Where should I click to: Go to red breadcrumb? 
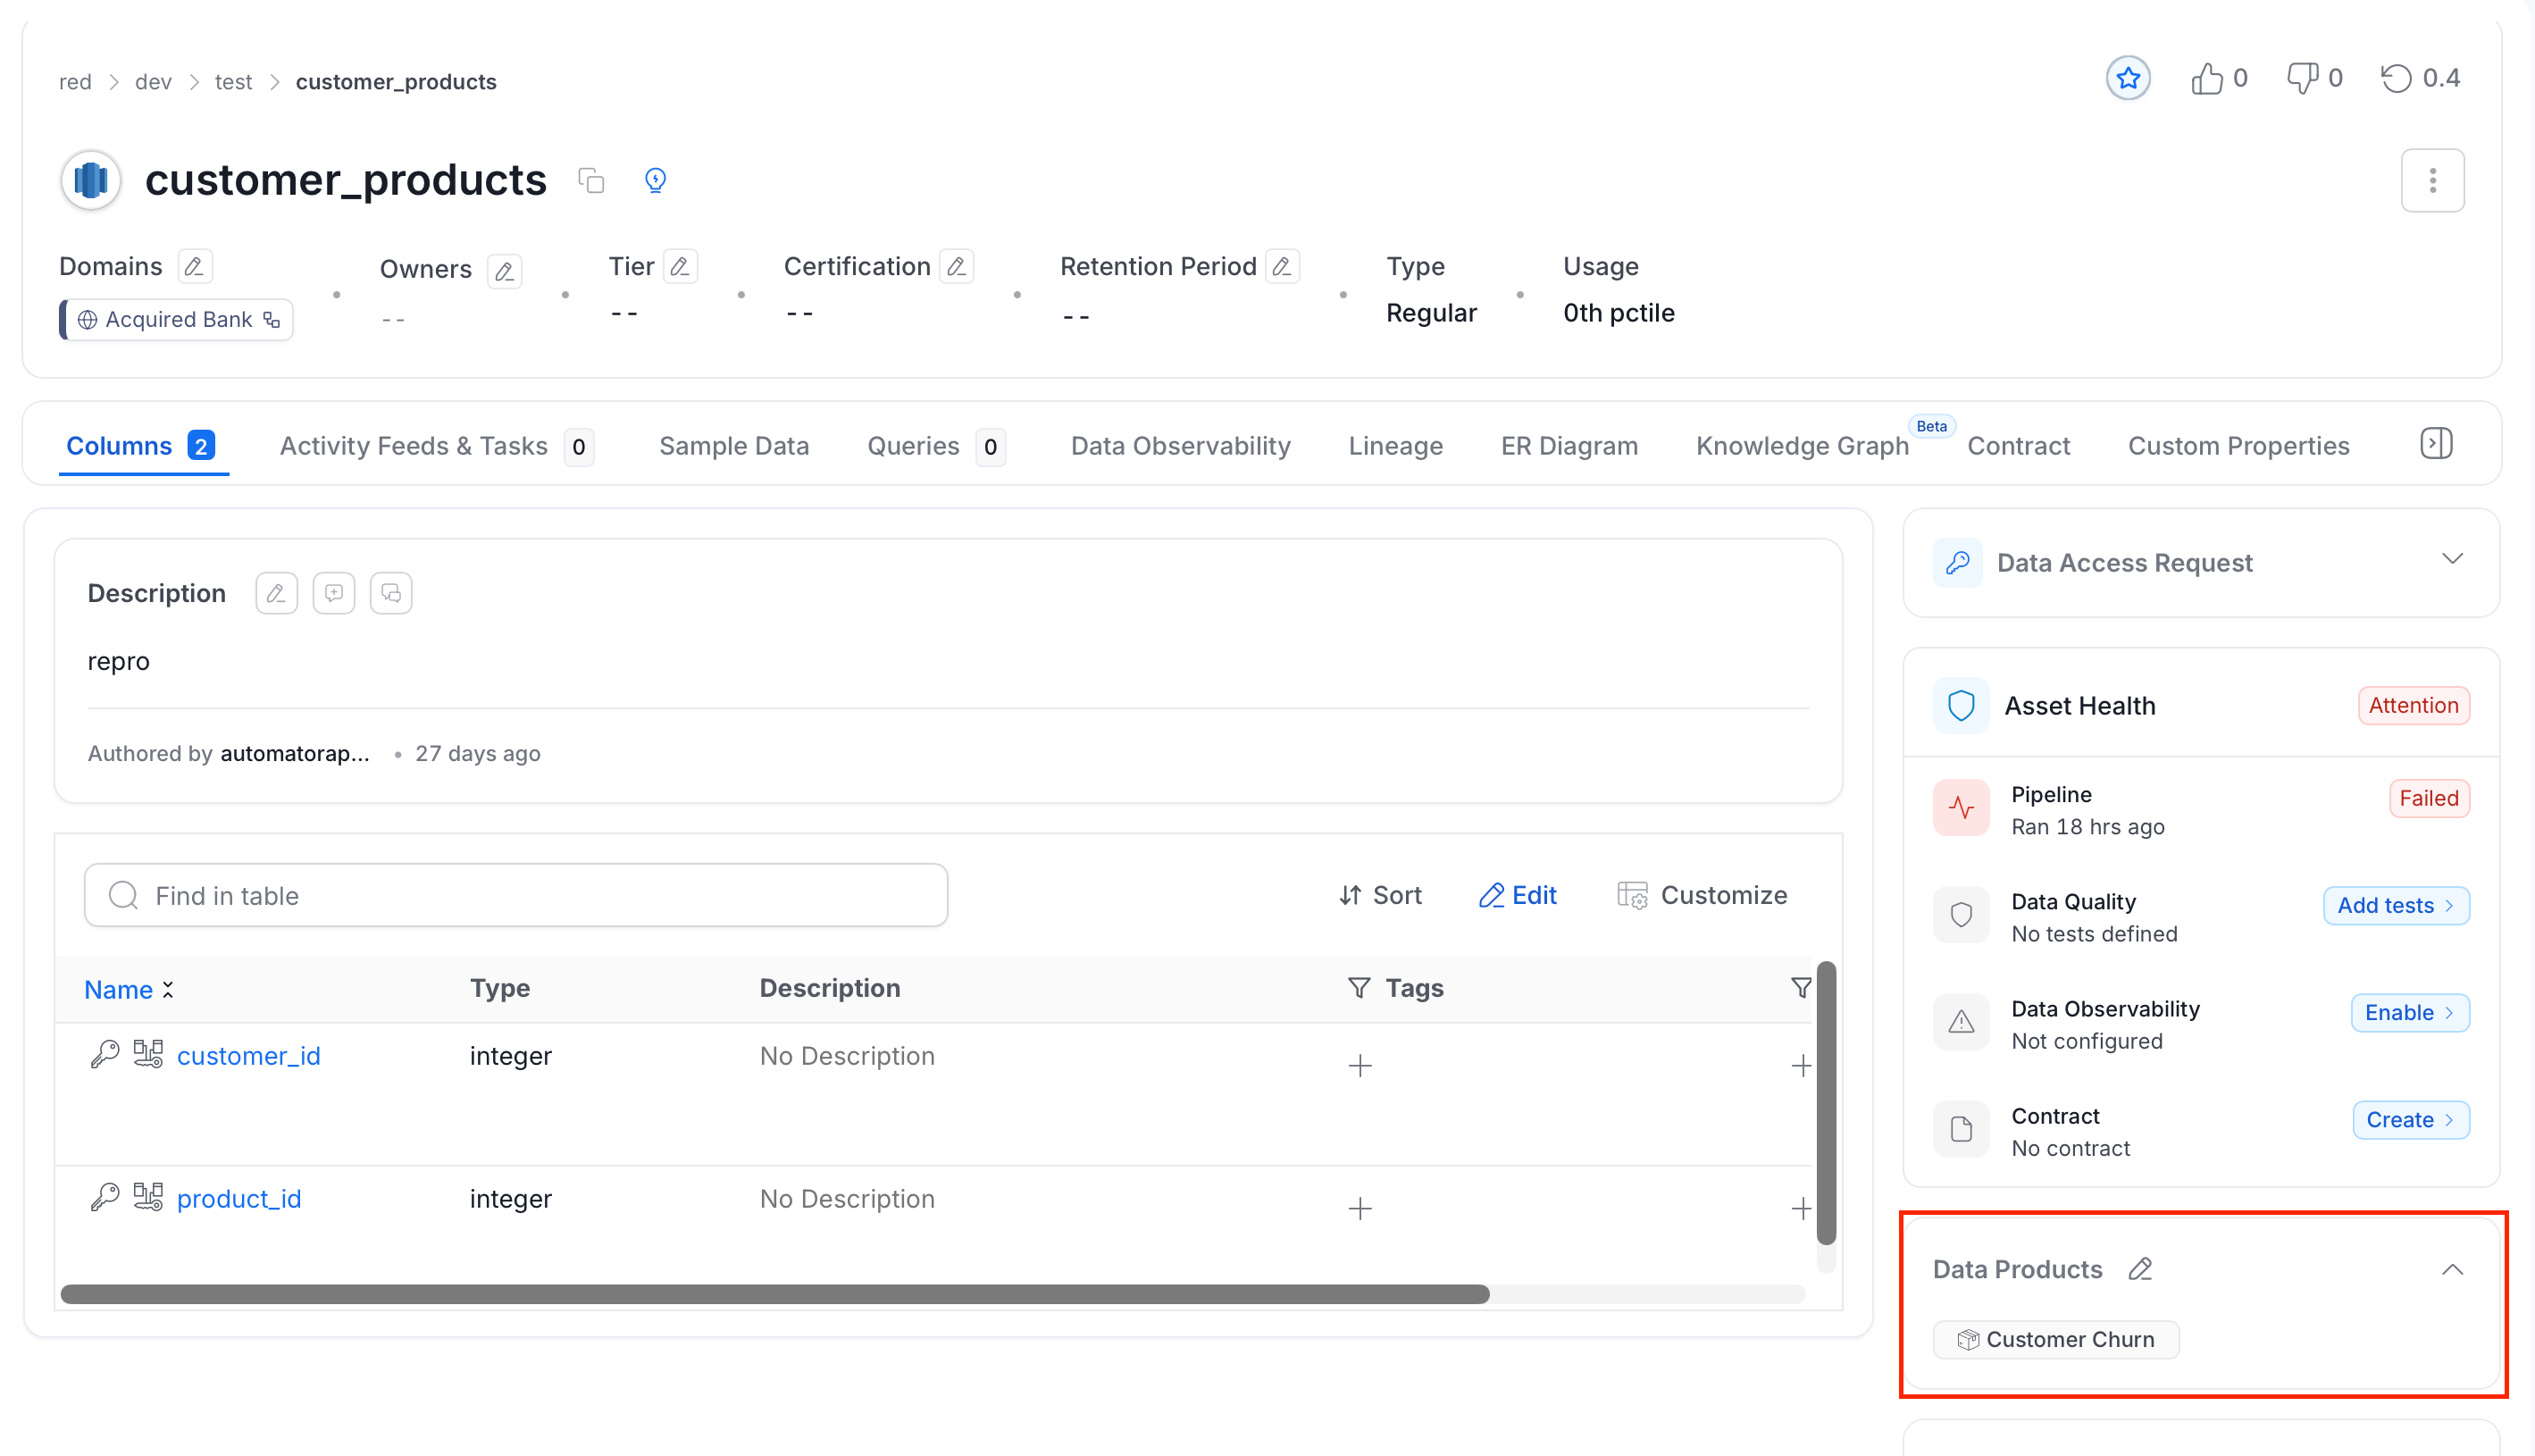pyautogui.click(x=75, y=82)
